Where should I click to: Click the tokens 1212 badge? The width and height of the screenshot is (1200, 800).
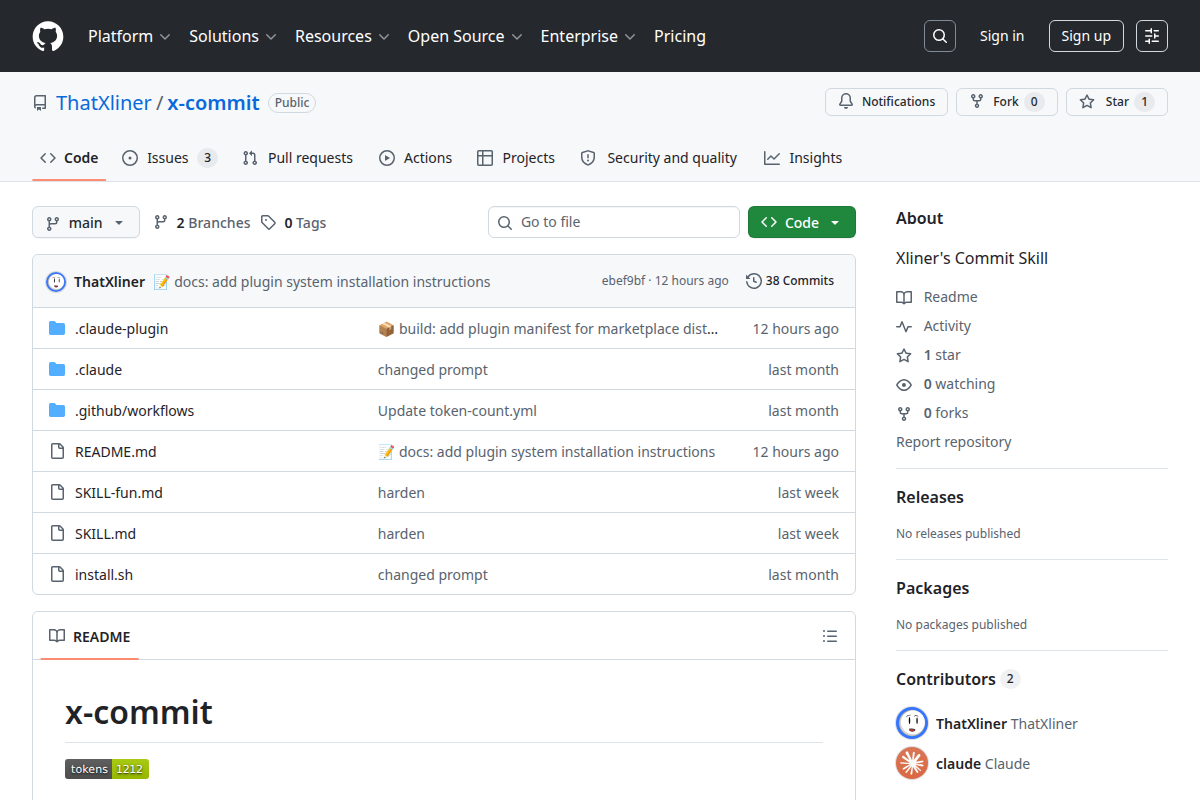pos(107,769)
